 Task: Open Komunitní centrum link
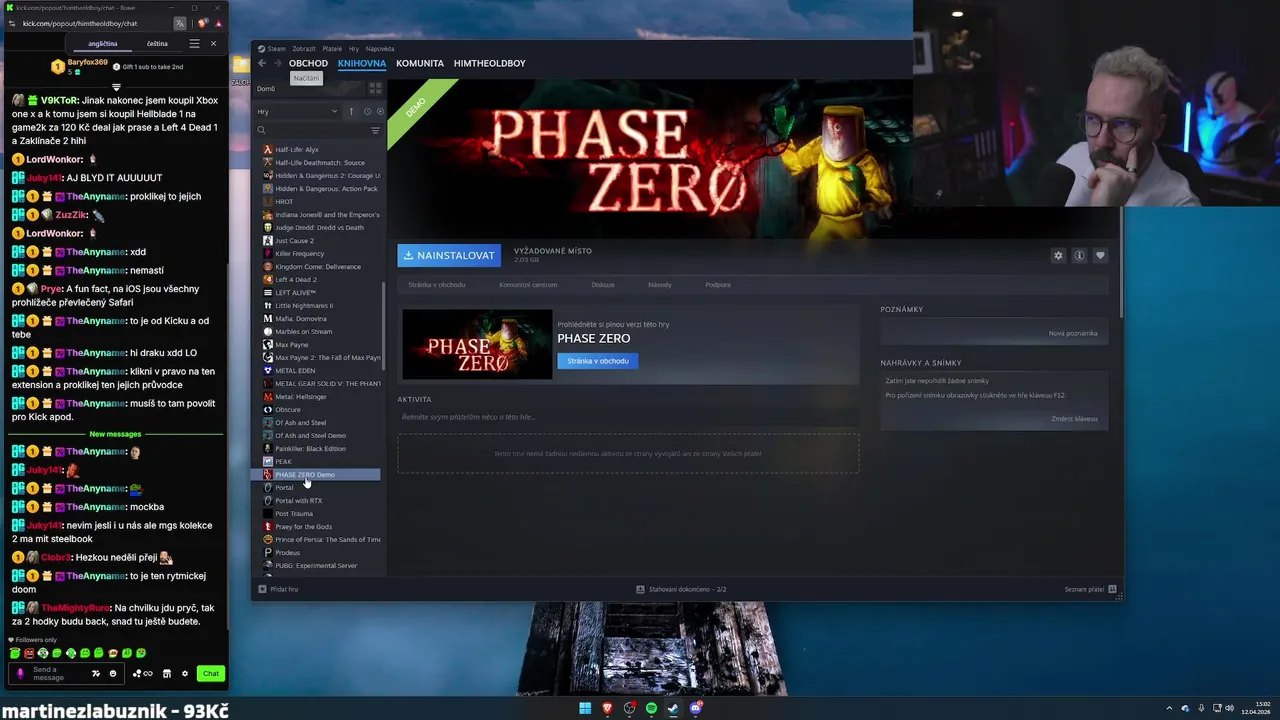(528, 285)
